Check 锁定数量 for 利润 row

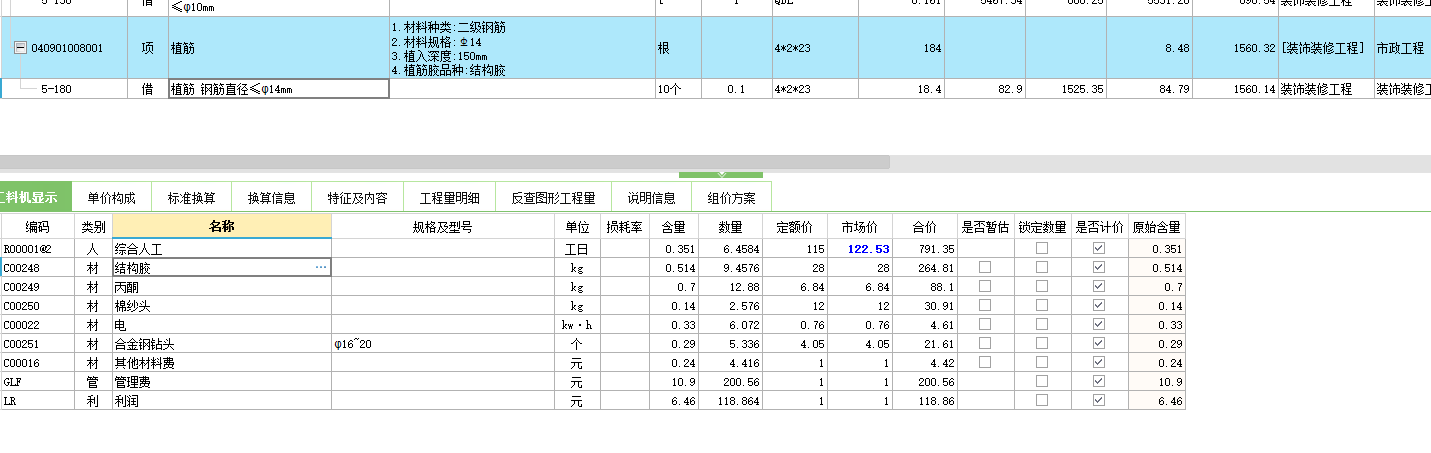pos(1042,401)
